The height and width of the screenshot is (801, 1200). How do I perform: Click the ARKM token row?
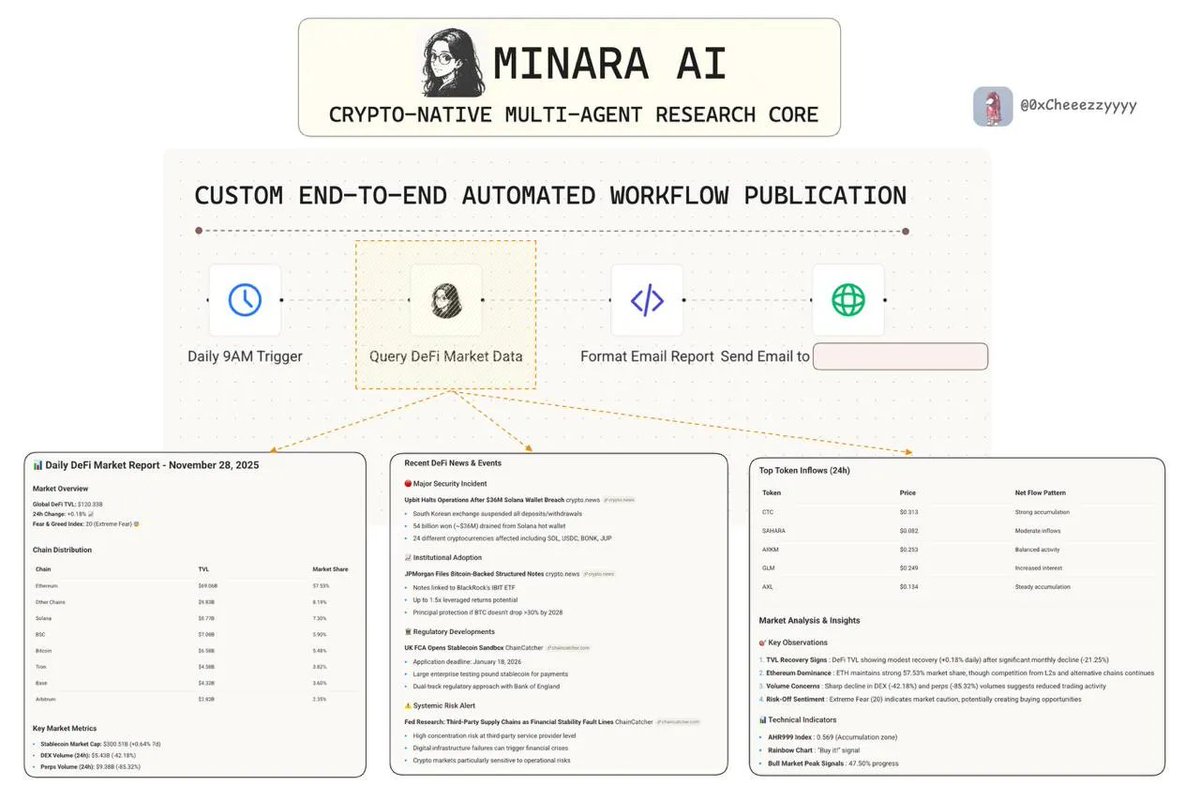(x=957, y=549)
